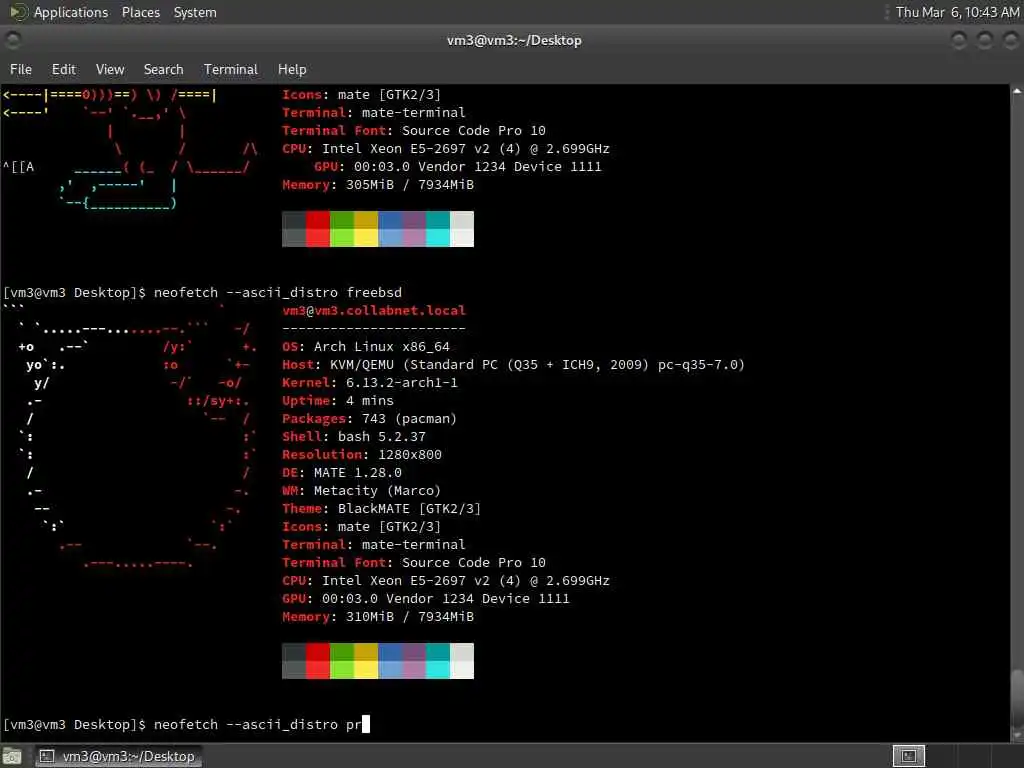Open the Help menu
Image resolution: width=1024 pixels, height=768 pixels.
point(292,69)
